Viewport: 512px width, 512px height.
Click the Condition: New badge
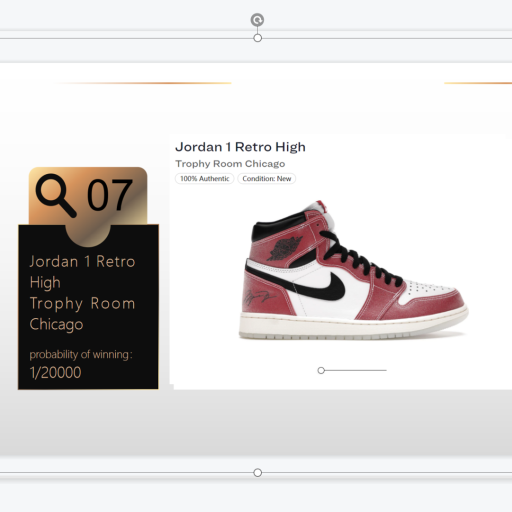[x=267, y=179]
